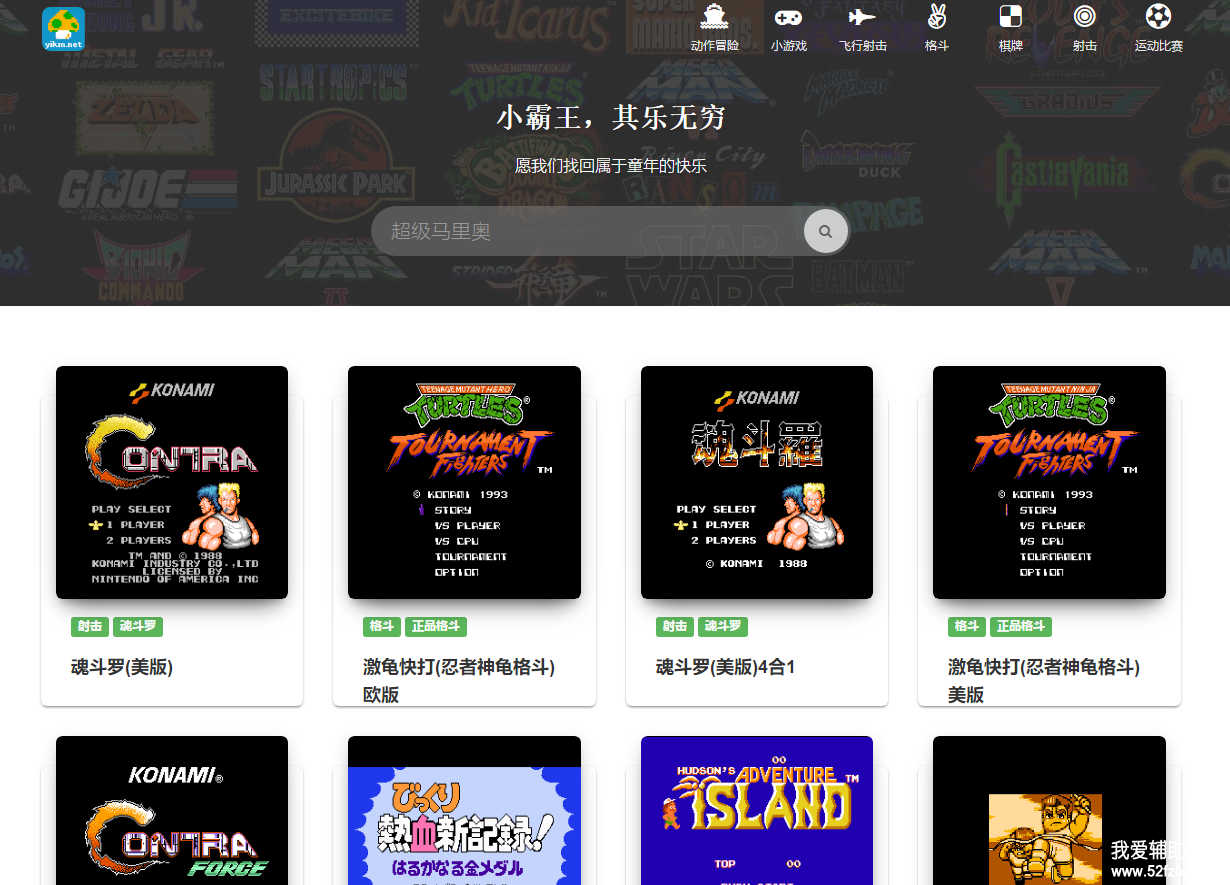Open the 射击 category label in navigation
The width and height of the screenshot is (1230, 885).
1085,46
